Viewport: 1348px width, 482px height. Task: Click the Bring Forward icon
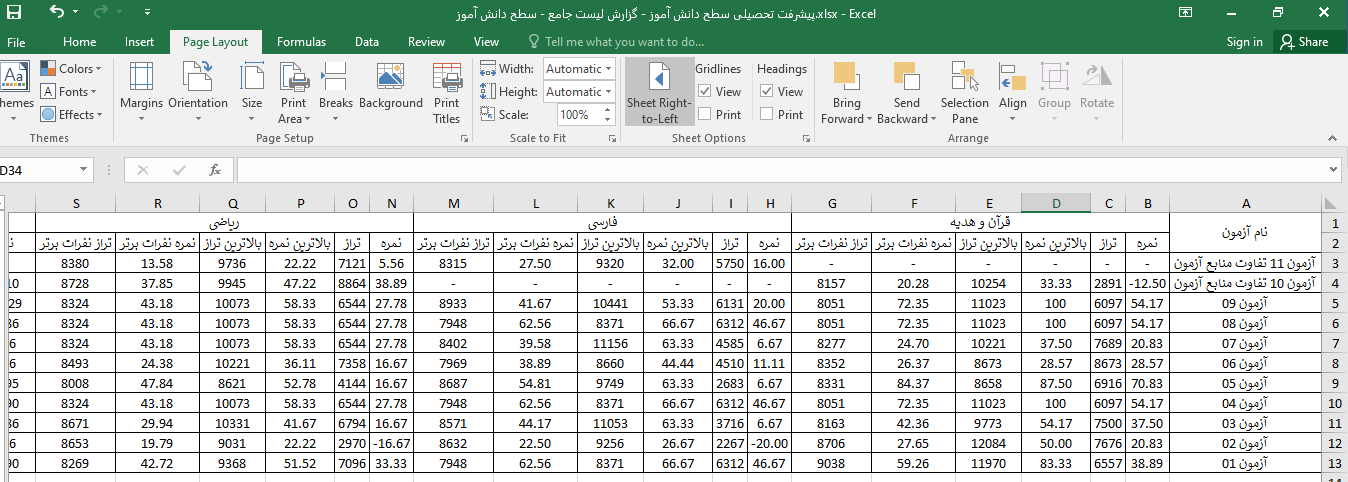pyautogui.click(x=846, y=77)
